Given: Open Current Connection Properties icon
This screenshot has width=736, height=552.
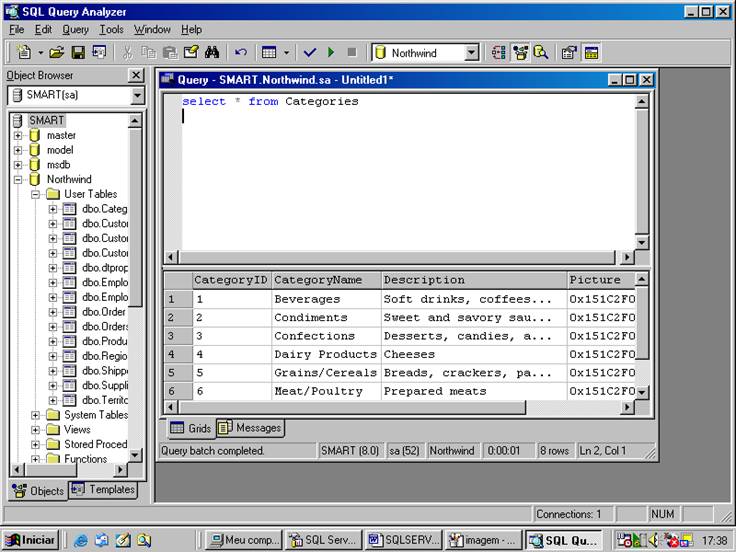Looking at the screenshot, I should click(569, 53).
